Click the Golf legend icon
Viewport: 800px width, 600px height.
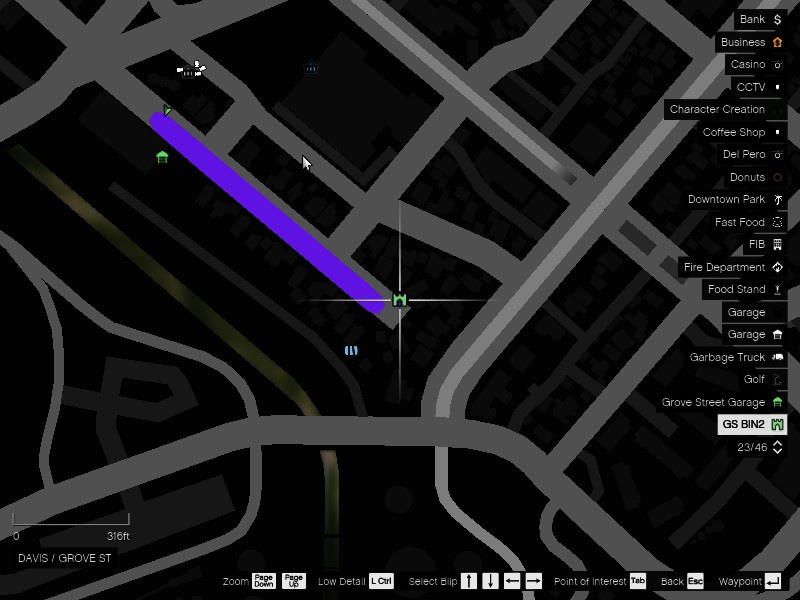(x=777, y=380)
